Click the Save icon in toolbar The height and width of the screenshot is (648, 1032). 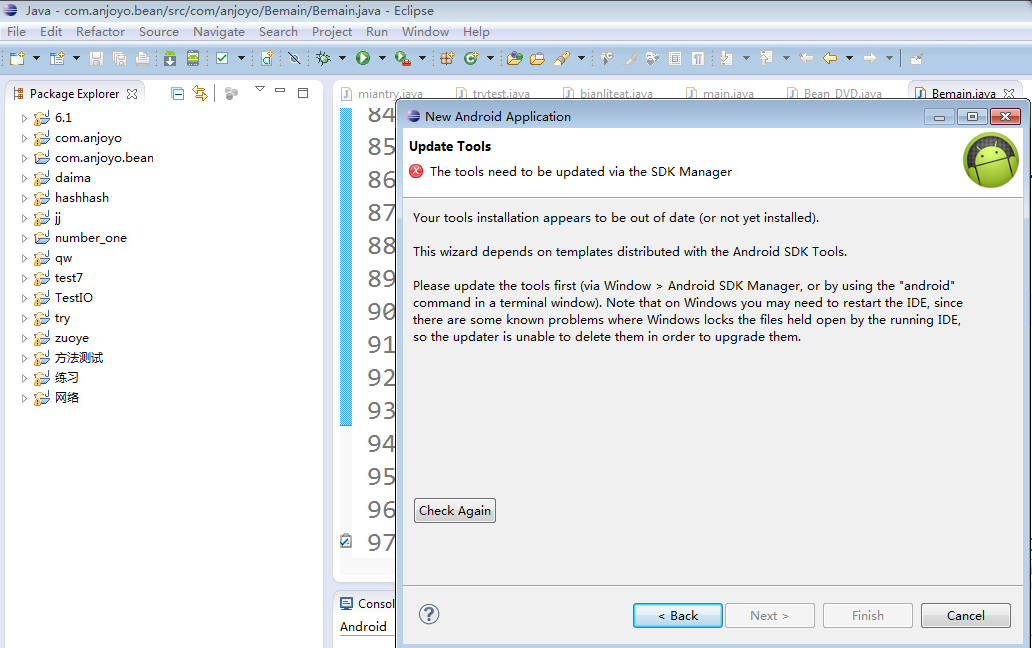[x=96, y=59]
